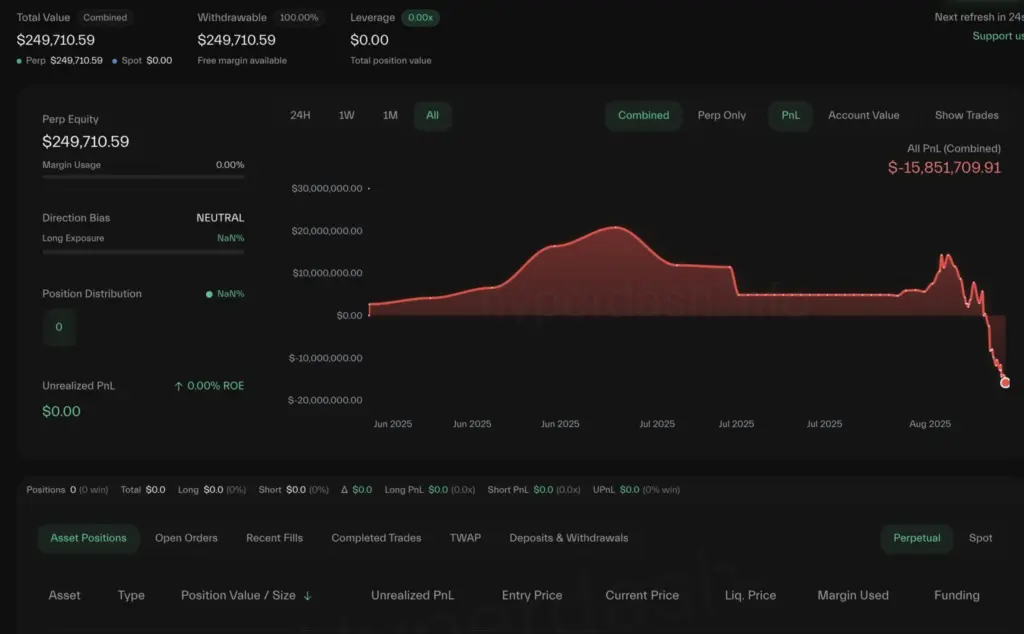This screenshot has width=1024, height=634.
Task: Click the green dot in Position Distribution
Action: click(209, 295)
